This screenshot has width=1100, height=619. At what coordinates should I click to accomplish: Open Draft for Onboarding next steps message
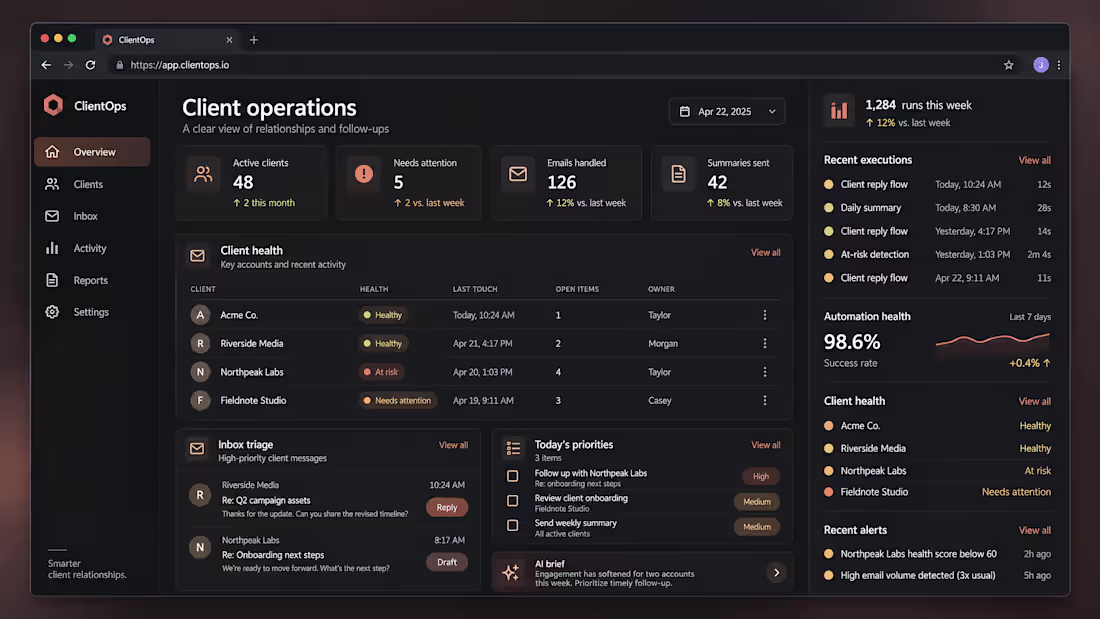click(x=447, y=562)
